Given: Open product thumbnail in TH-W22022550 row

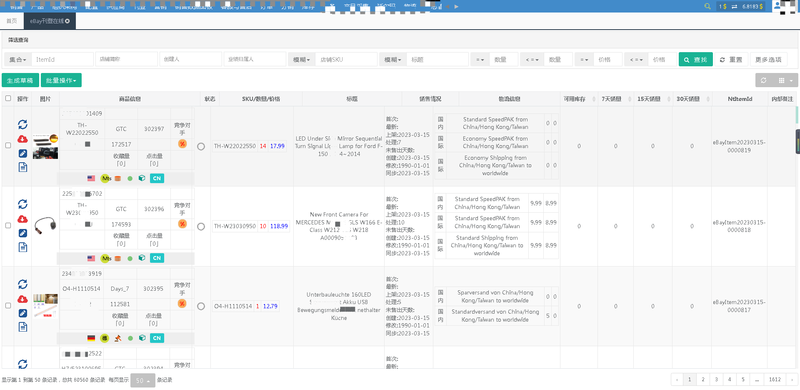Looking at the screenshot, I should point(45,147).
